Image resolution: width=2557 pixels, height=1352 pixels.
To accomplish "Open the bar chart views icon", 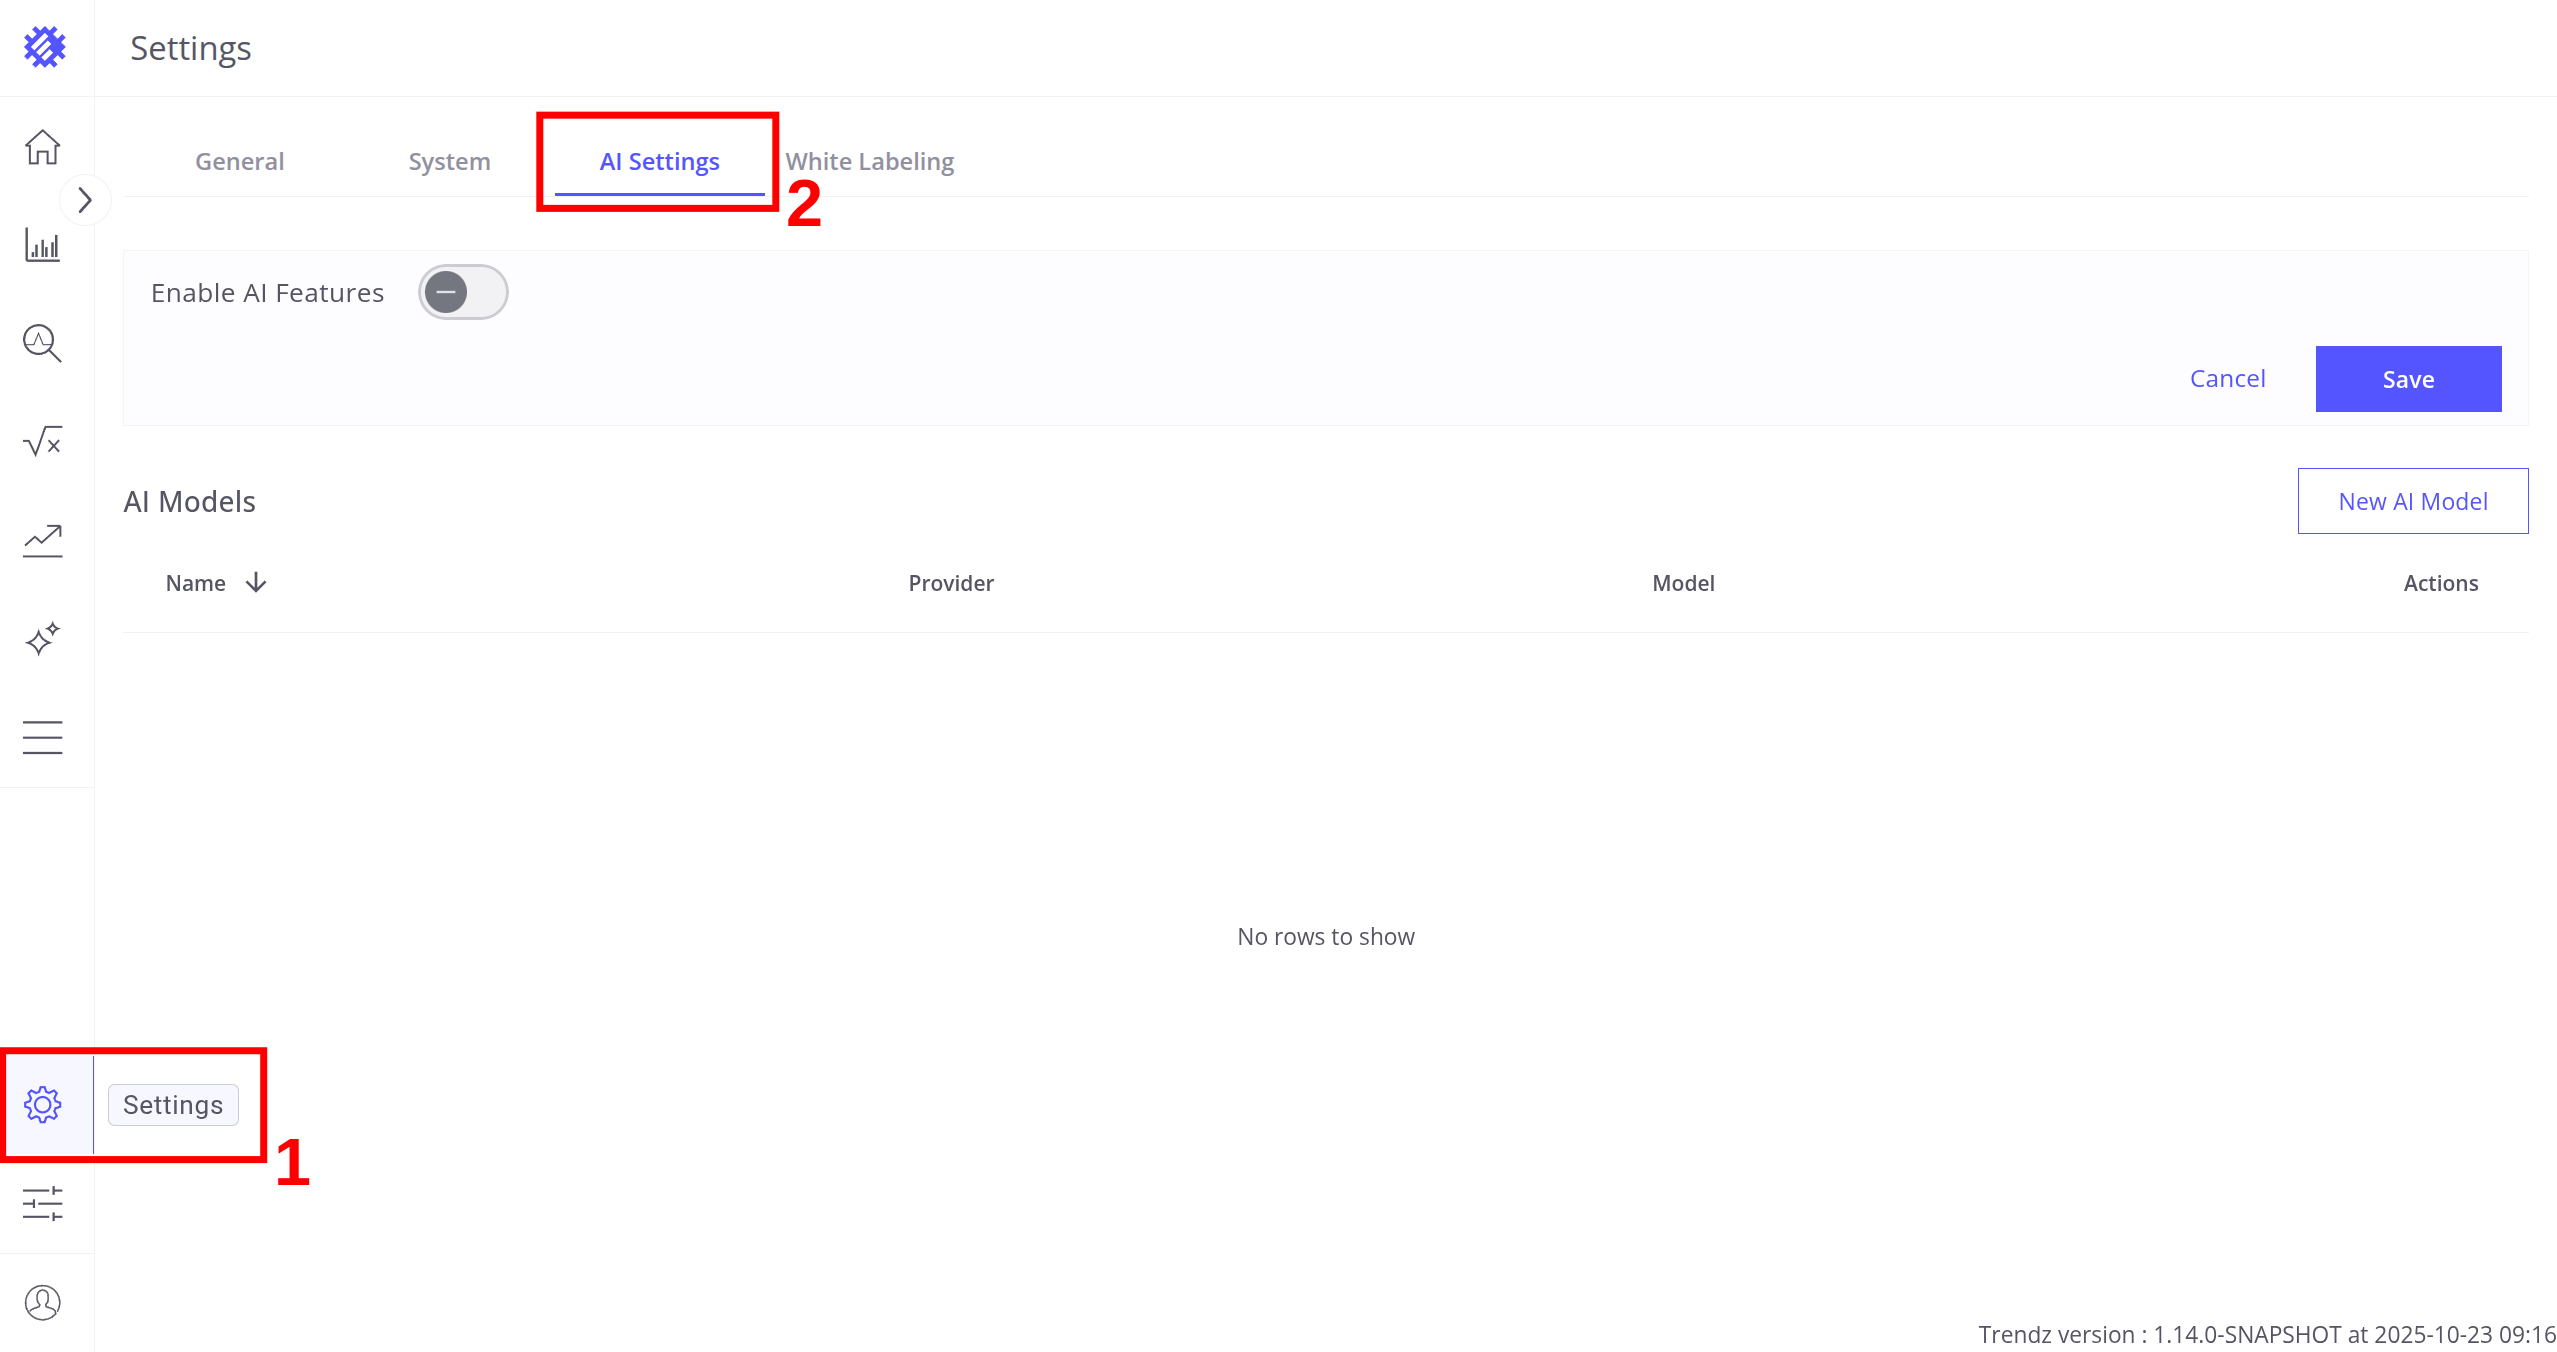I will (42, 245).
